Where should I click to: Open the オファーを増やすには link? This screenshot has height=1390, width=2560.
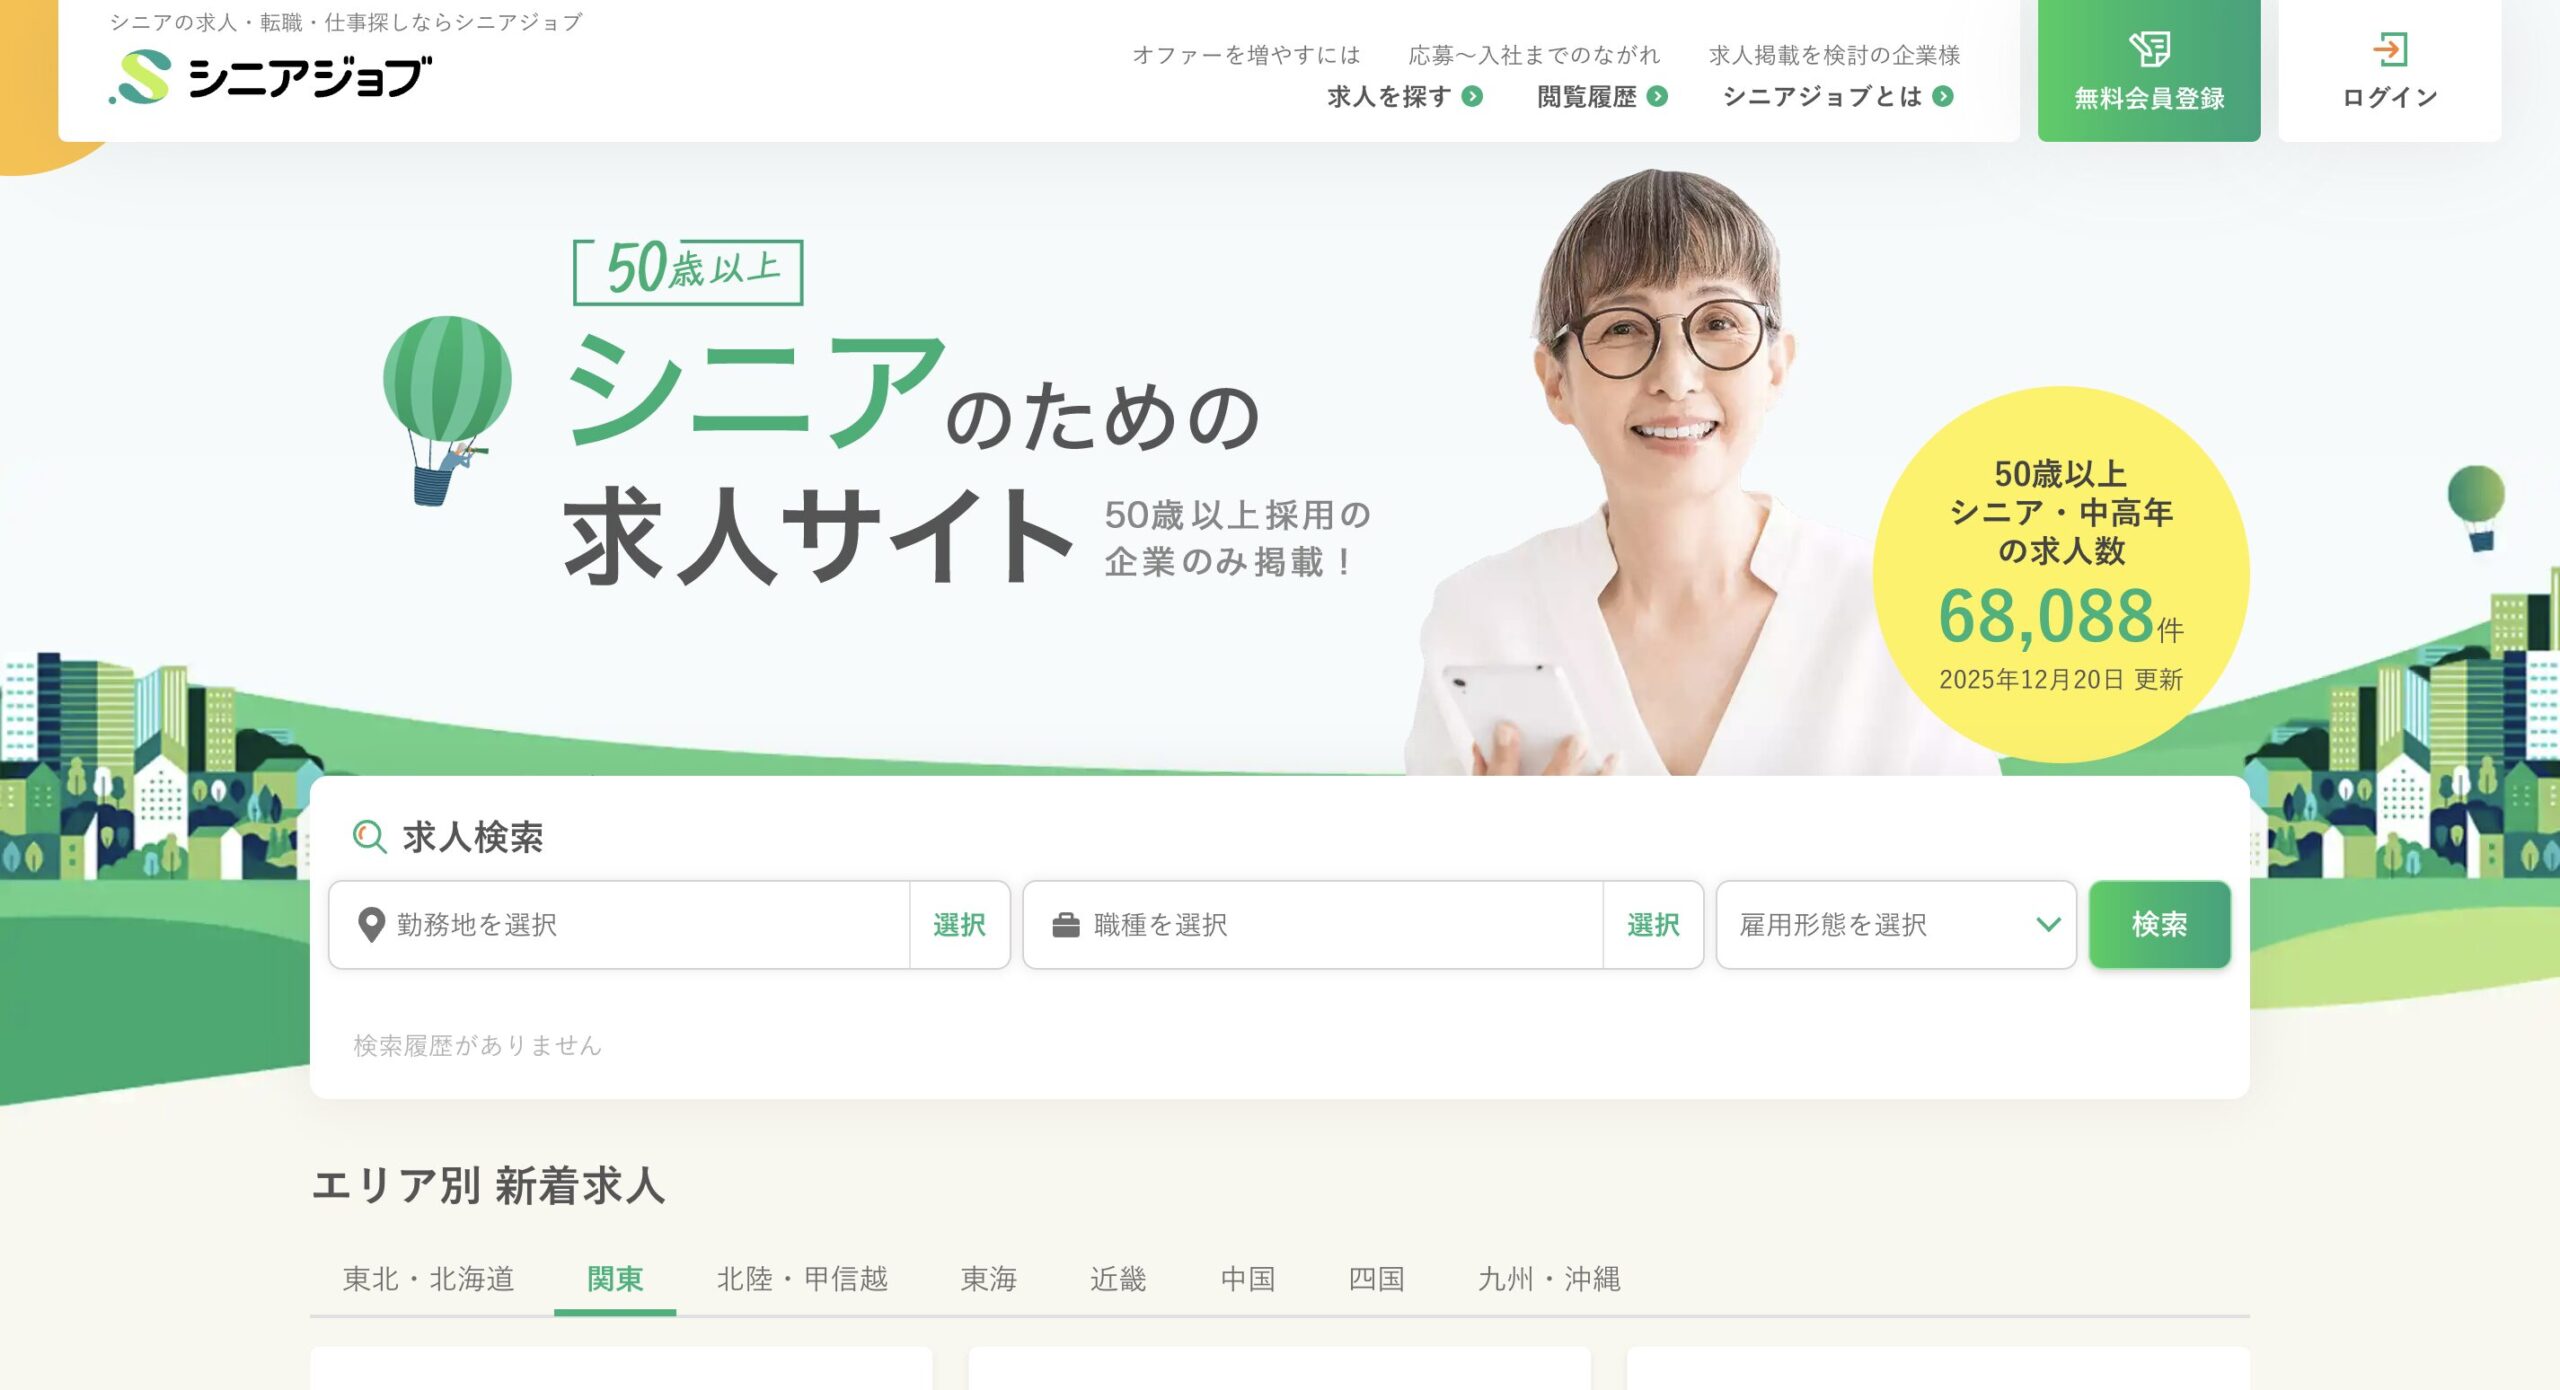(1246, 55)
